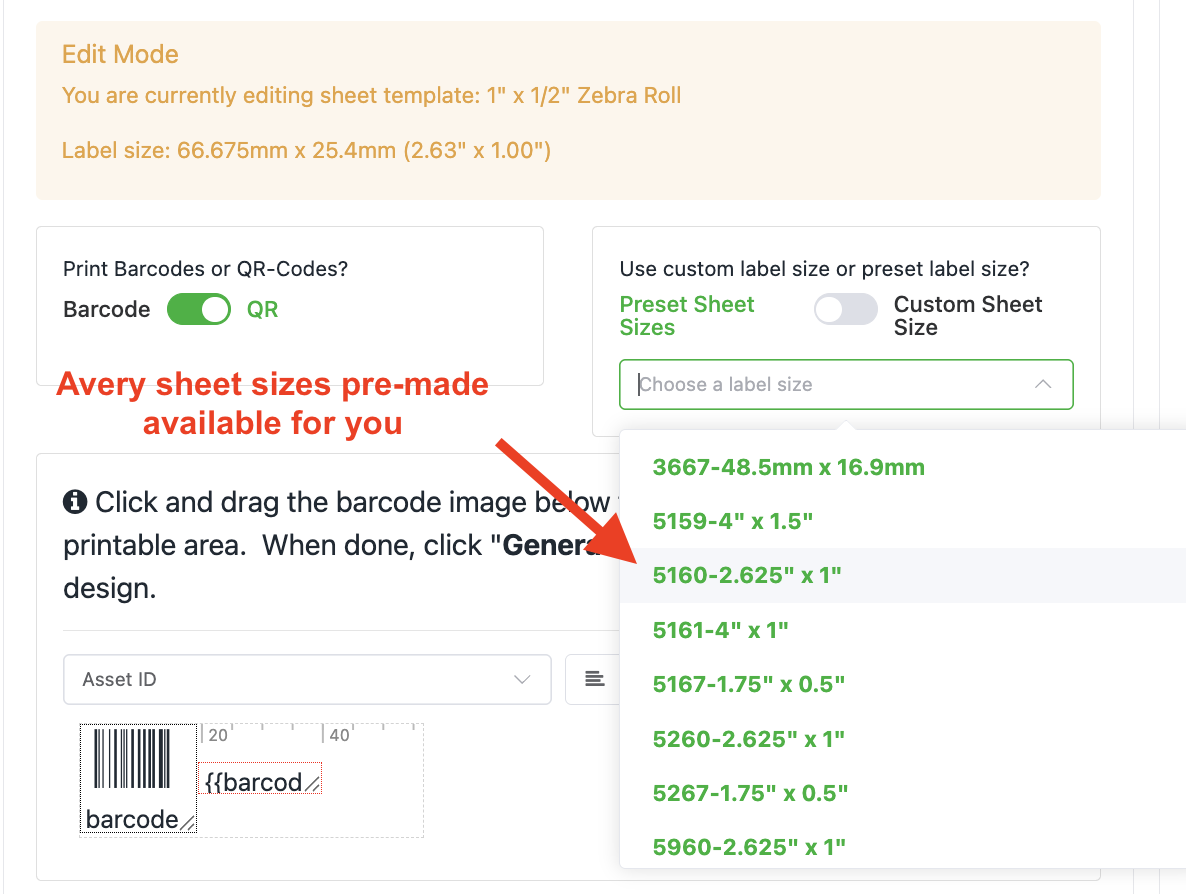Click the {{barcod text resize handle
This screenshot has width=1186, height=894.
click(x=312, y=785)
